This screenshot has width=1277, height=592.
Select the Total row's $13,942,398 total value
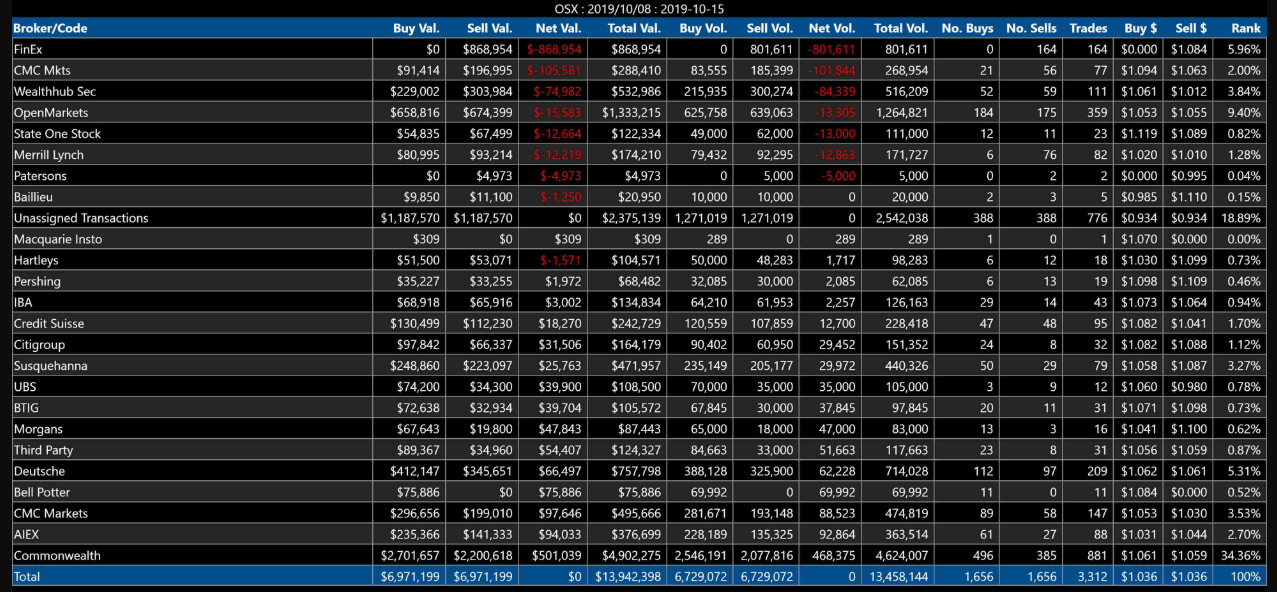tap(628, 577)
